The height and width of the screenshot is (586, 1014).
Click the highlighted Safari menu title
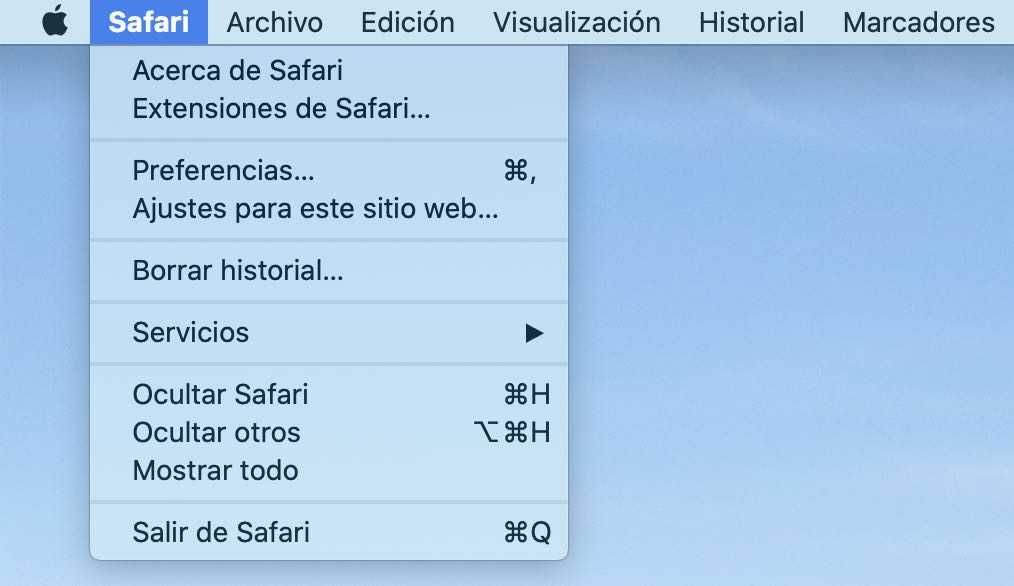pyautogui.click(x=148, y=21)
